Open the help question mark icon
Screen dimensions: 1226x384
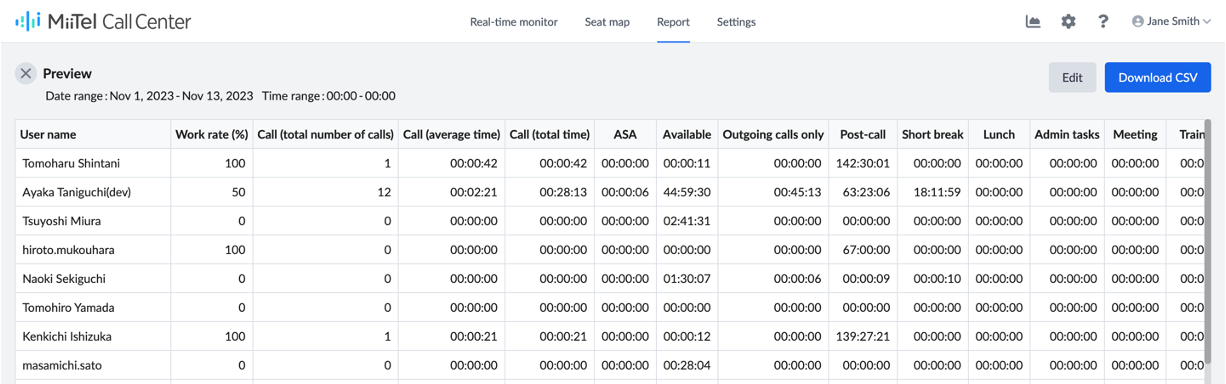pos(1103,21)
